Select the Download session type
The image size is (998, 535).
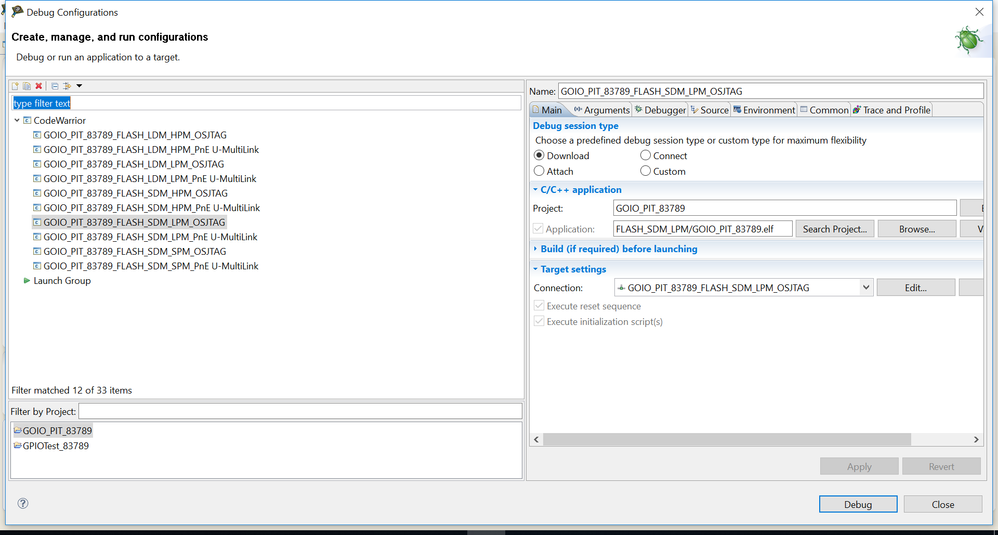coord(539,155)
